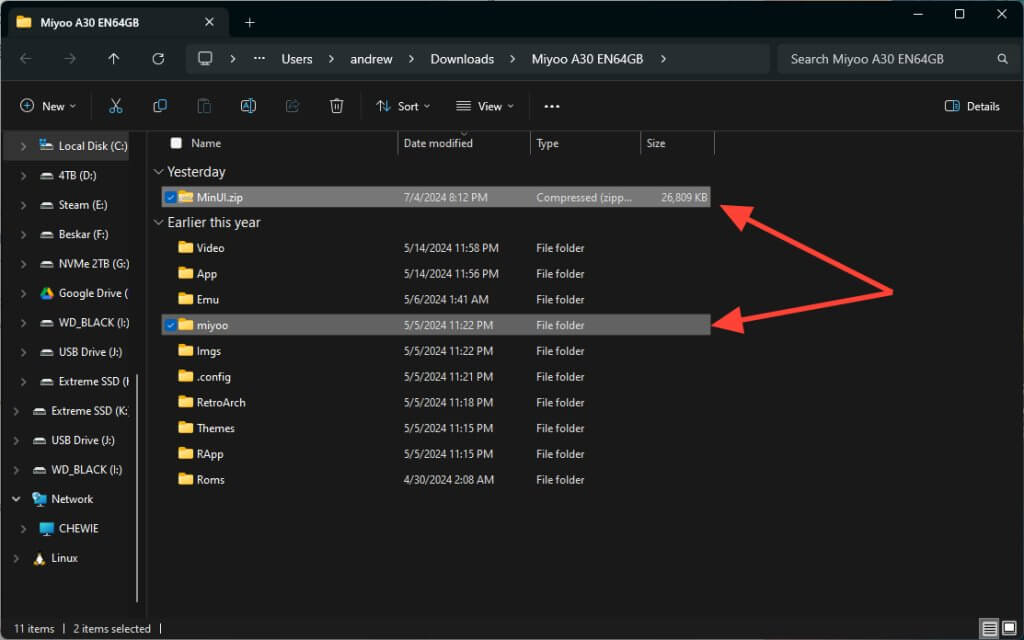
Task: Toggle the Details pane button
Action: [972, 106]
